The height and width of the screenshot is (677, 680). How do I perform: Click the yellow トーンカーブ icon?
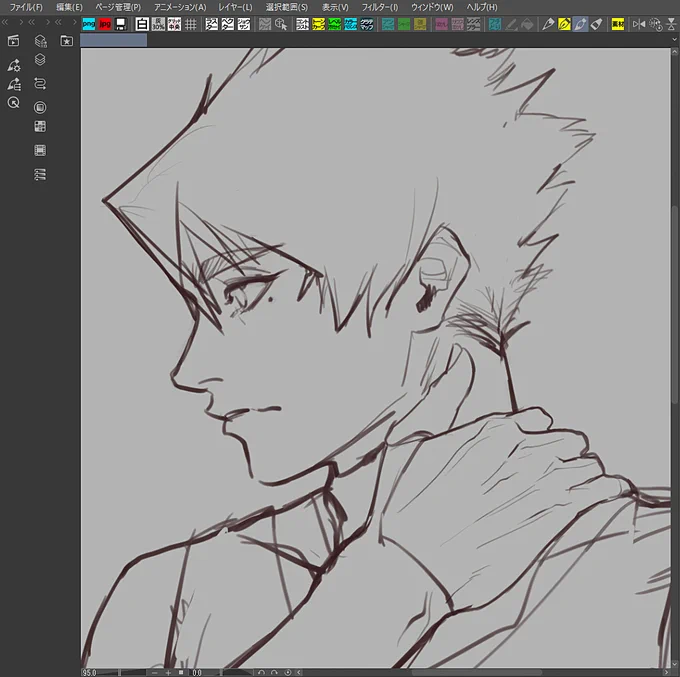[318, 24]
